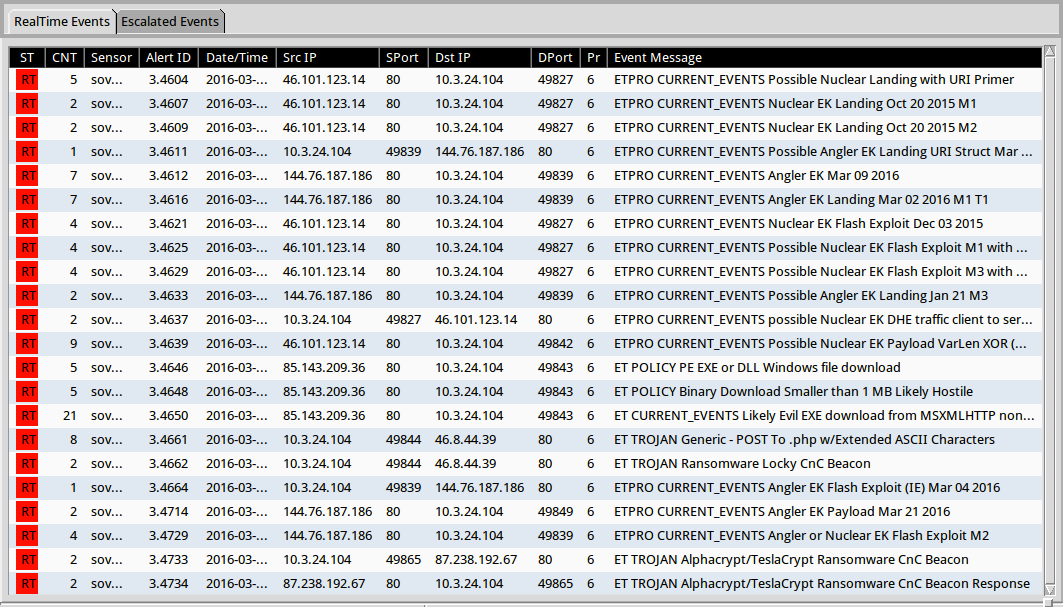The height and width of the screenshot is (607, 1063).
Task: Click the Src IP column header
Action: [x=304, y=58]
